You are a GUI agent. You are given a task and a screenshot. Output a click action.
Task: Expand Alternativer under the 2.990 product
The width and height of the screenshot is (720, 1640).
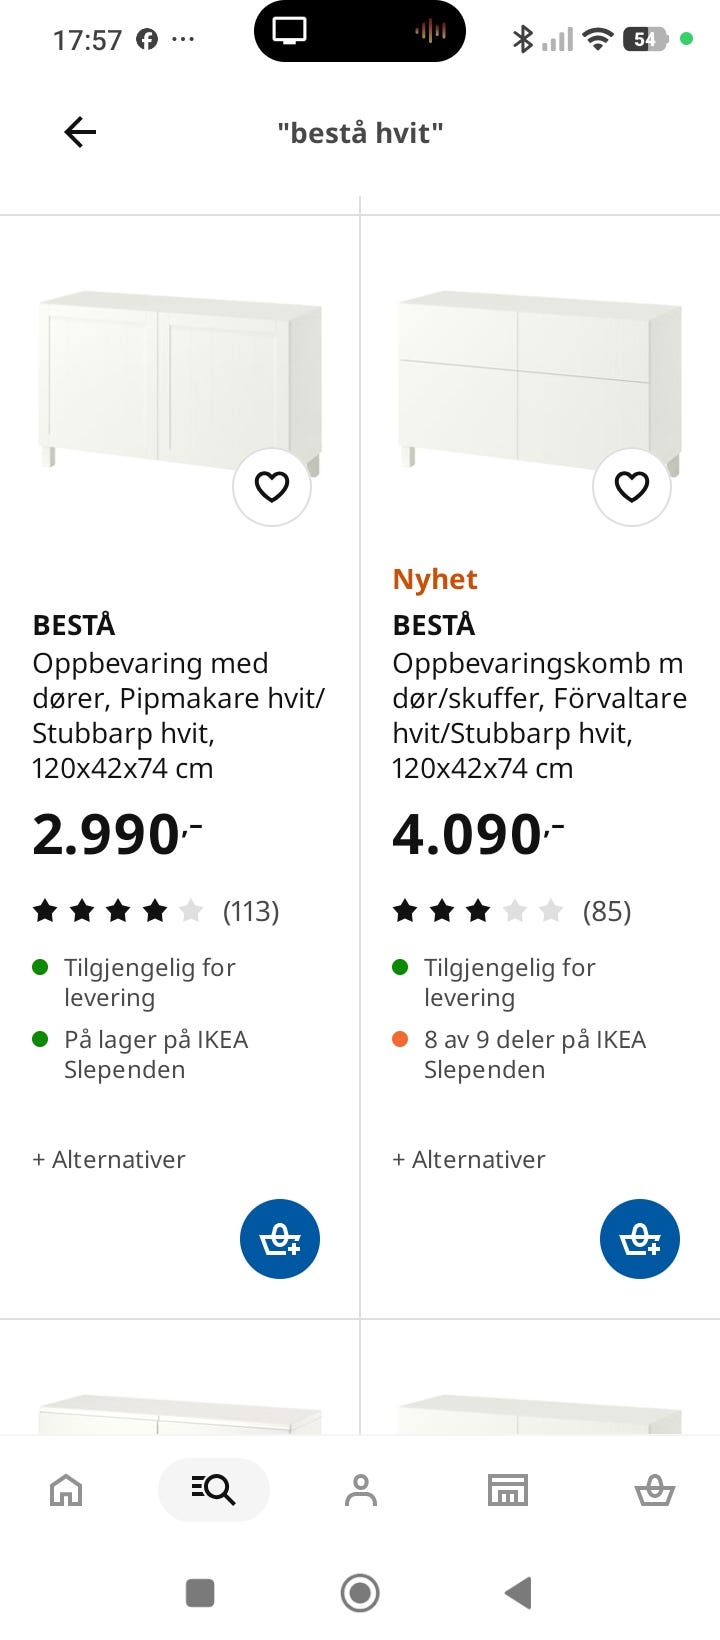point(109,1159)
